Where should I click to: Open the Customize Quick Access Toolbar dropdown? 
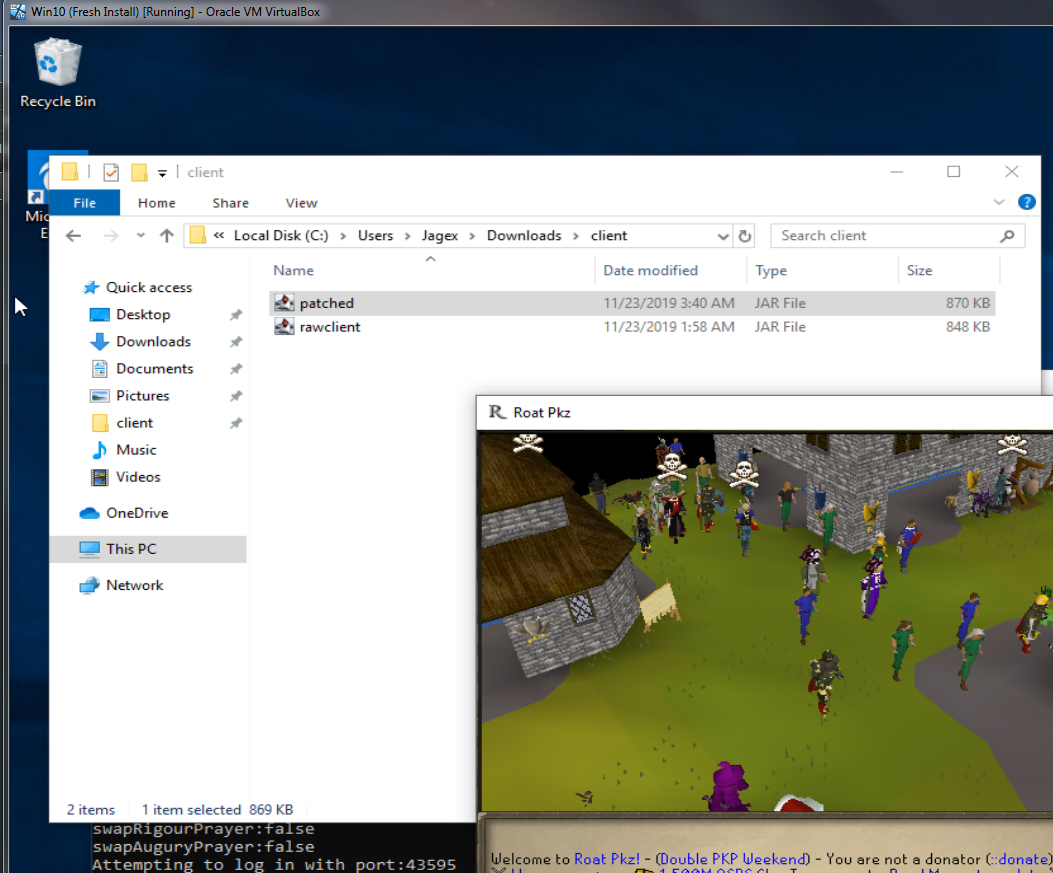[162, 173]
